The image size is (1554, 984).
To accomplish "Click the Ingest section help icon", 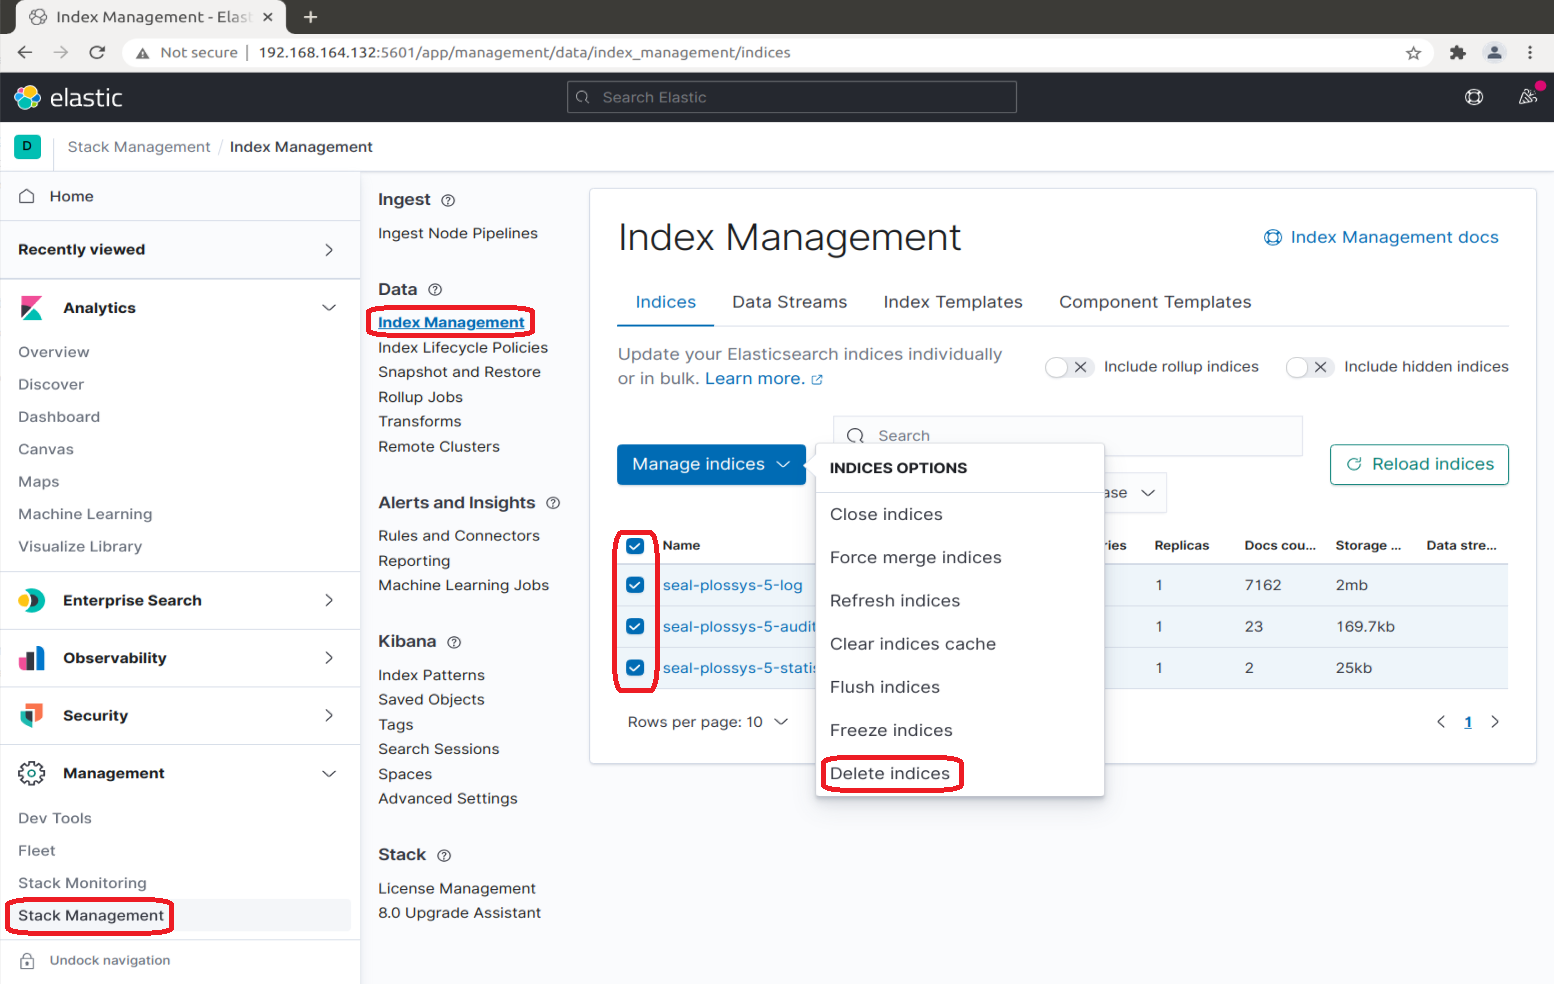I will [x=448, y=200].
